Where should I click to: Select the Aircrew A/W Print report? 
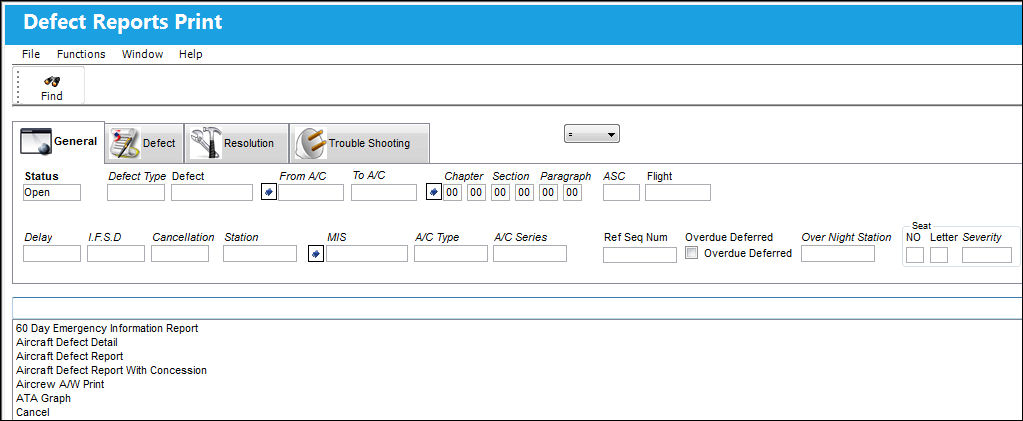click(x=60, y=384)
